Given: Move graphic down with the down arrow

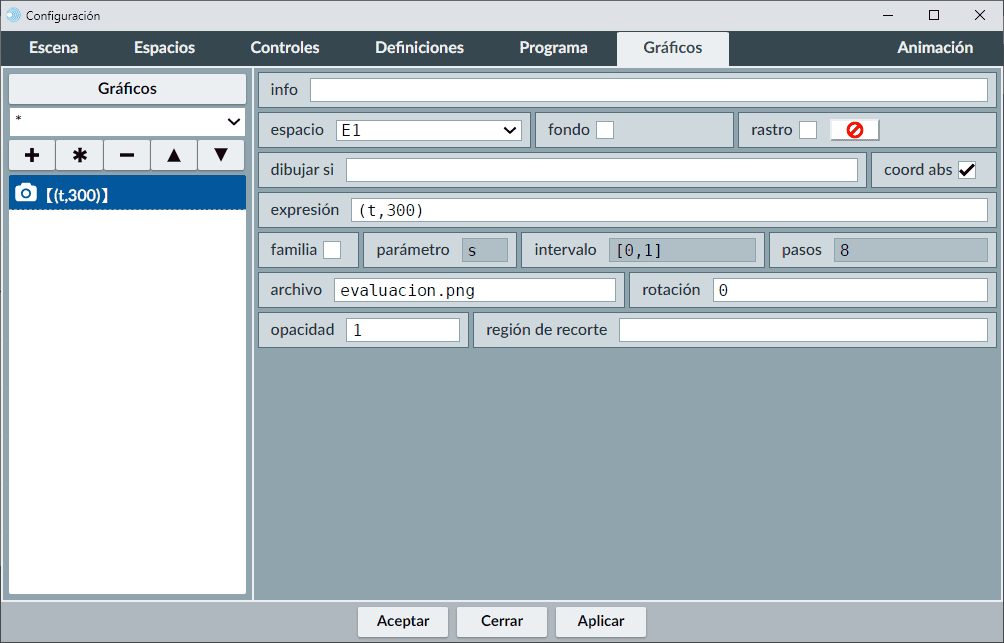Looking at the screenshot, I should point(221,155).
